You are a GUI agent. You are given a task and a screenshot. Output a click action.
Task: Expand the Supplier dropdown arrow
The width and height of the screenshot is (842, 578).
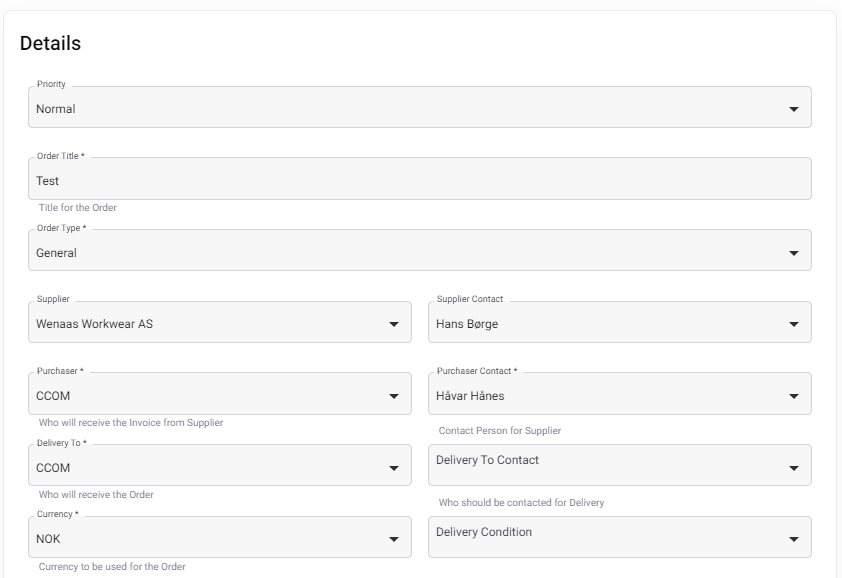pos(394,324)
